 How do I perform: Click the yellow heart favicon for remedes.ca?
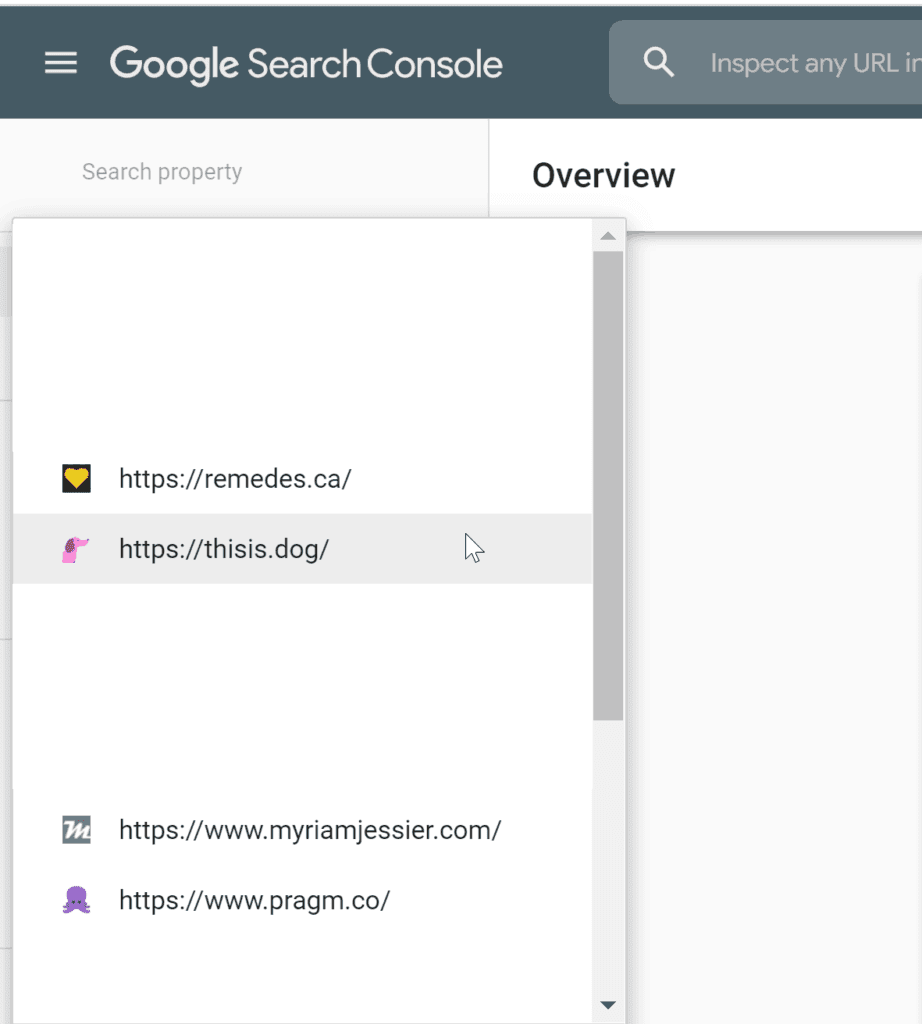76,479
